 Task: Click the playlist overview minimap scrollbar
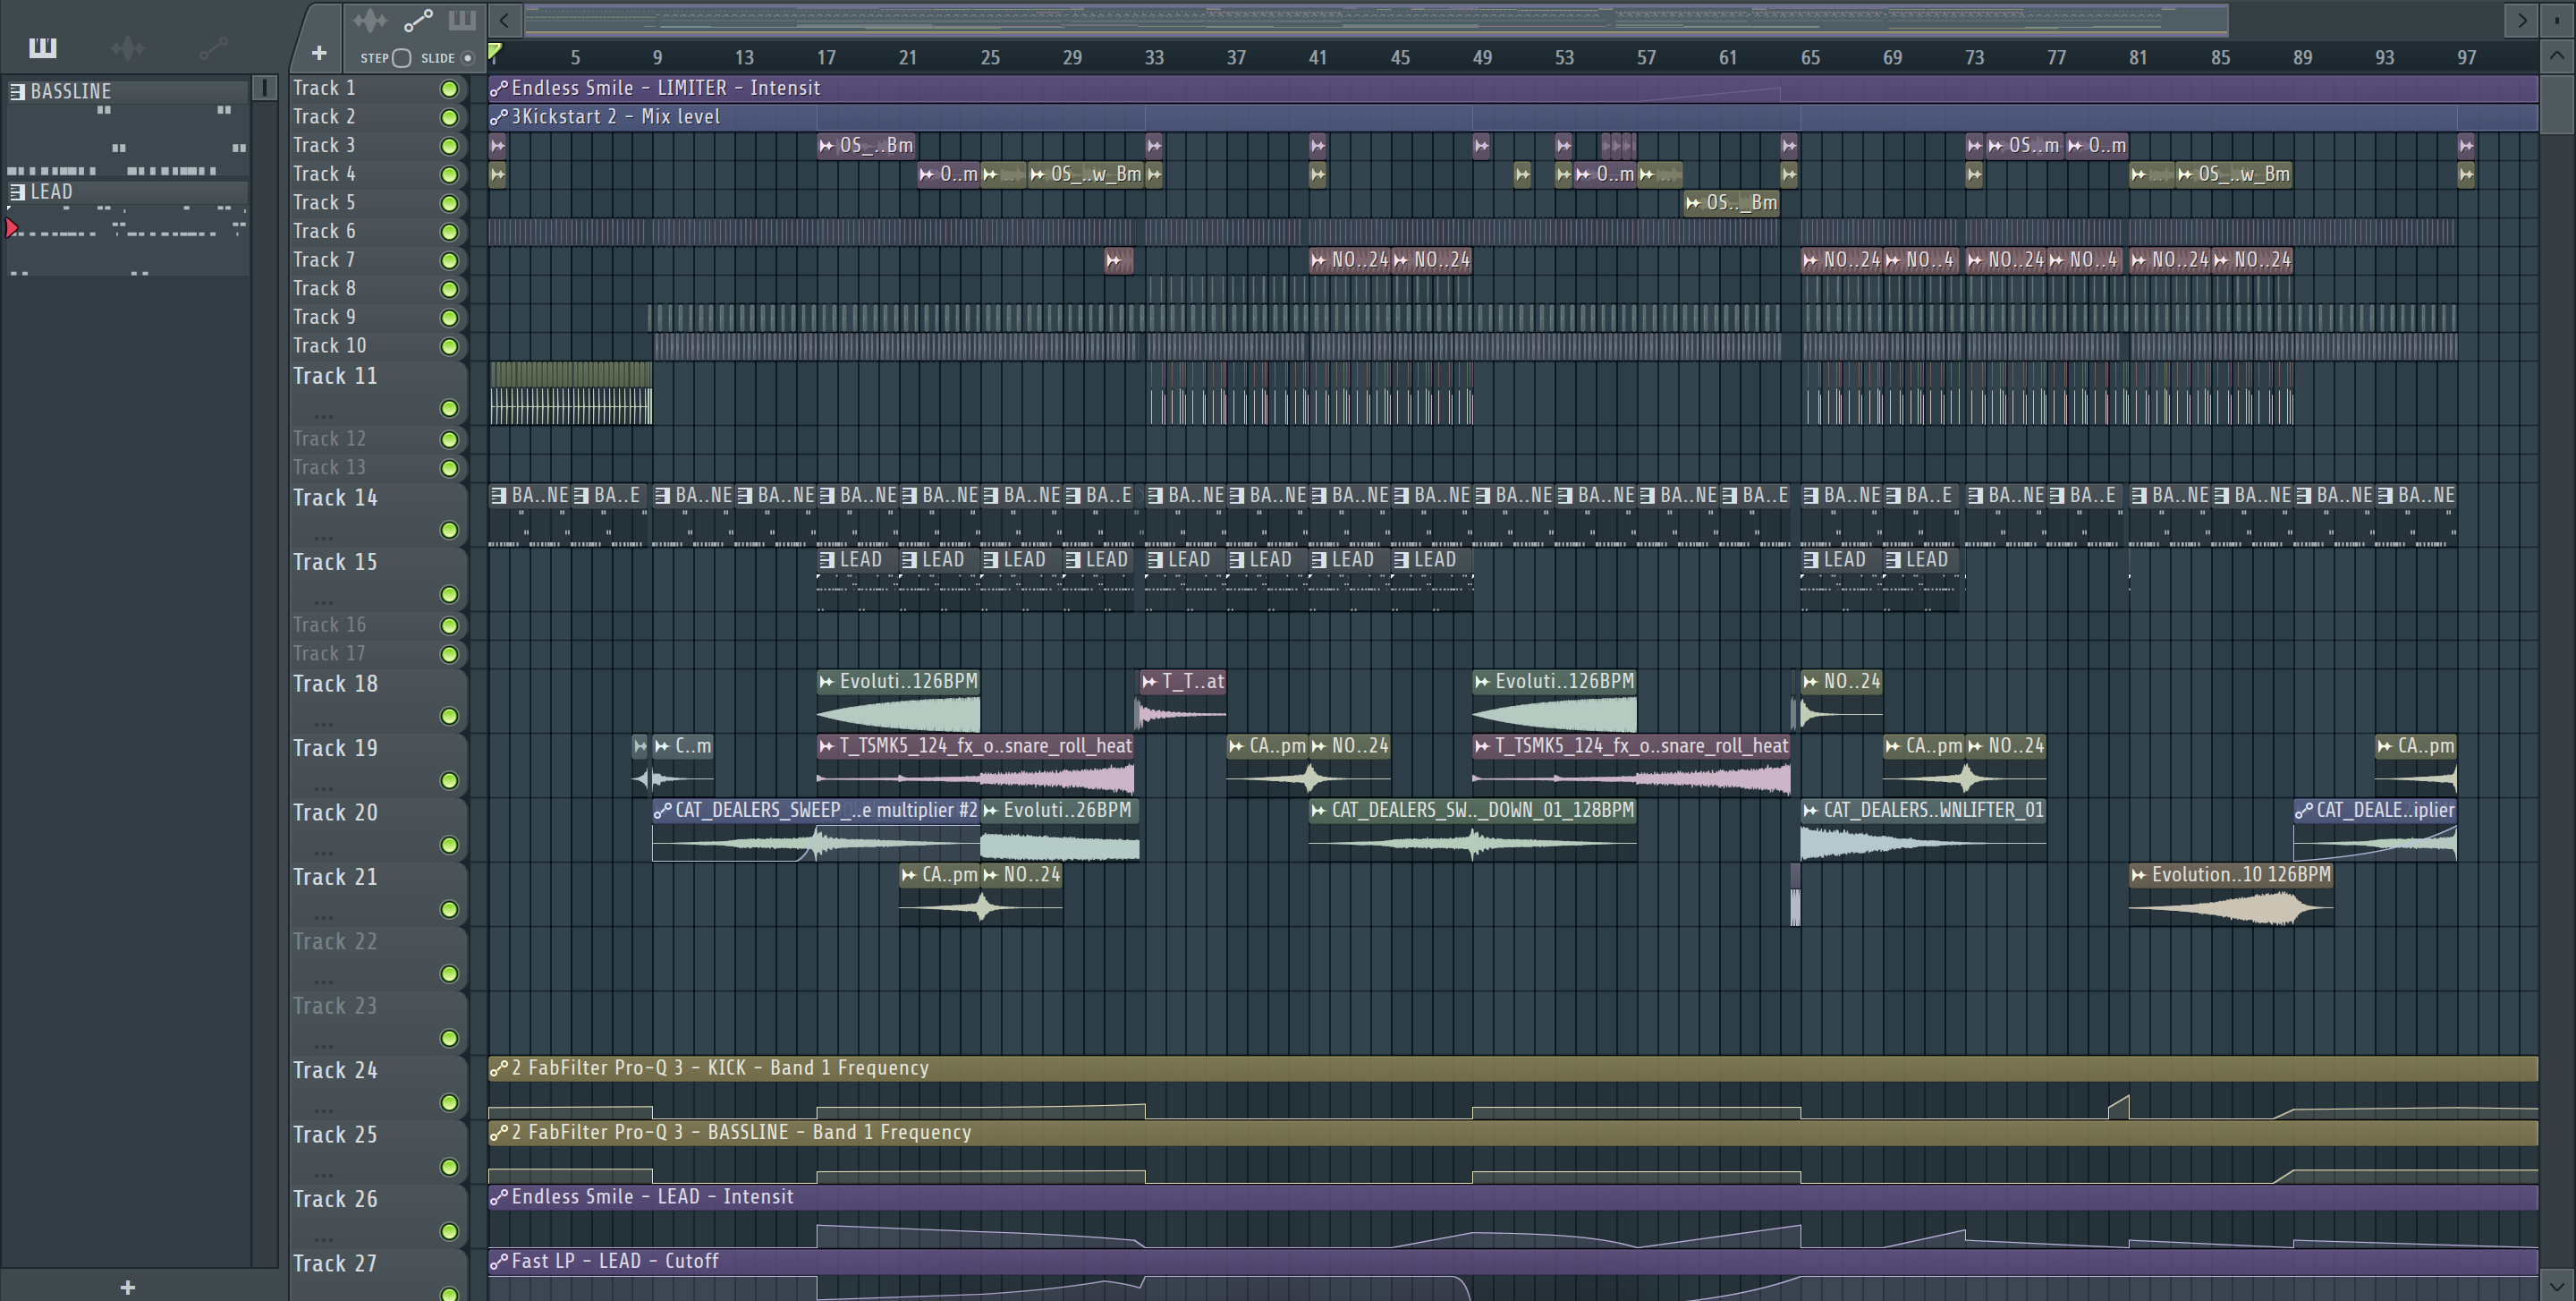point(1376,20)
